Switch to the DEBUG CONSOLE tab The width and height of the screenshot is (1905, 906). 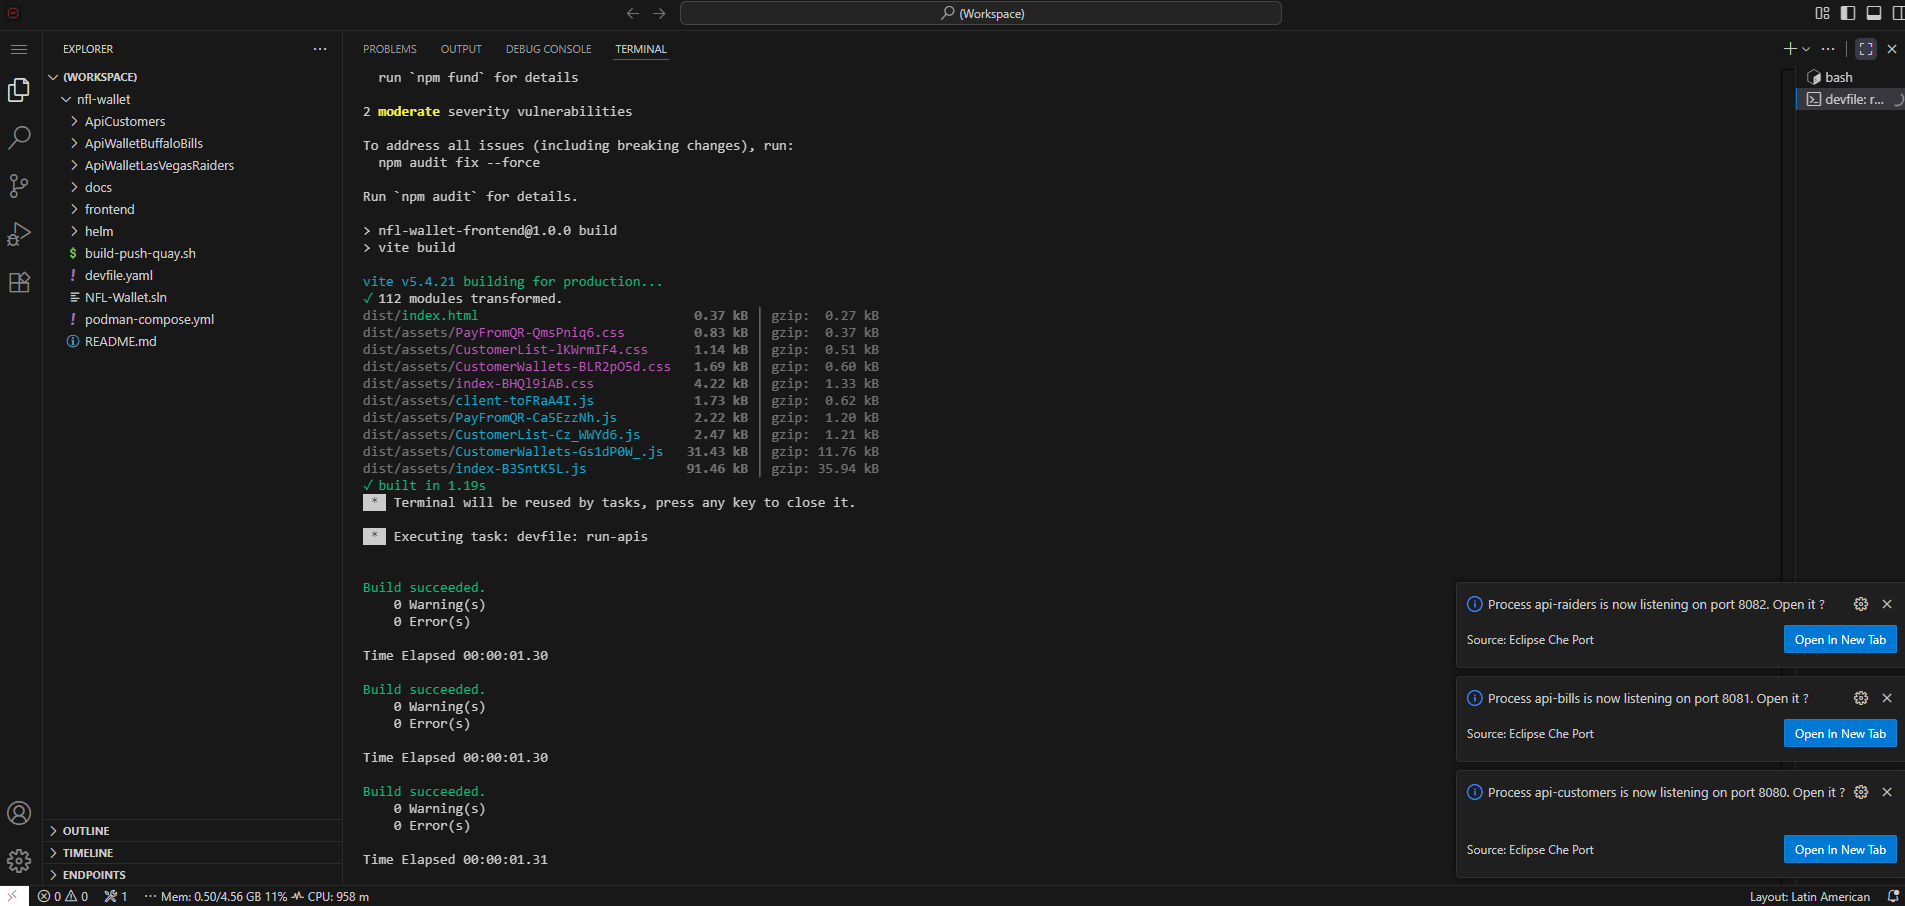[548, 49]
